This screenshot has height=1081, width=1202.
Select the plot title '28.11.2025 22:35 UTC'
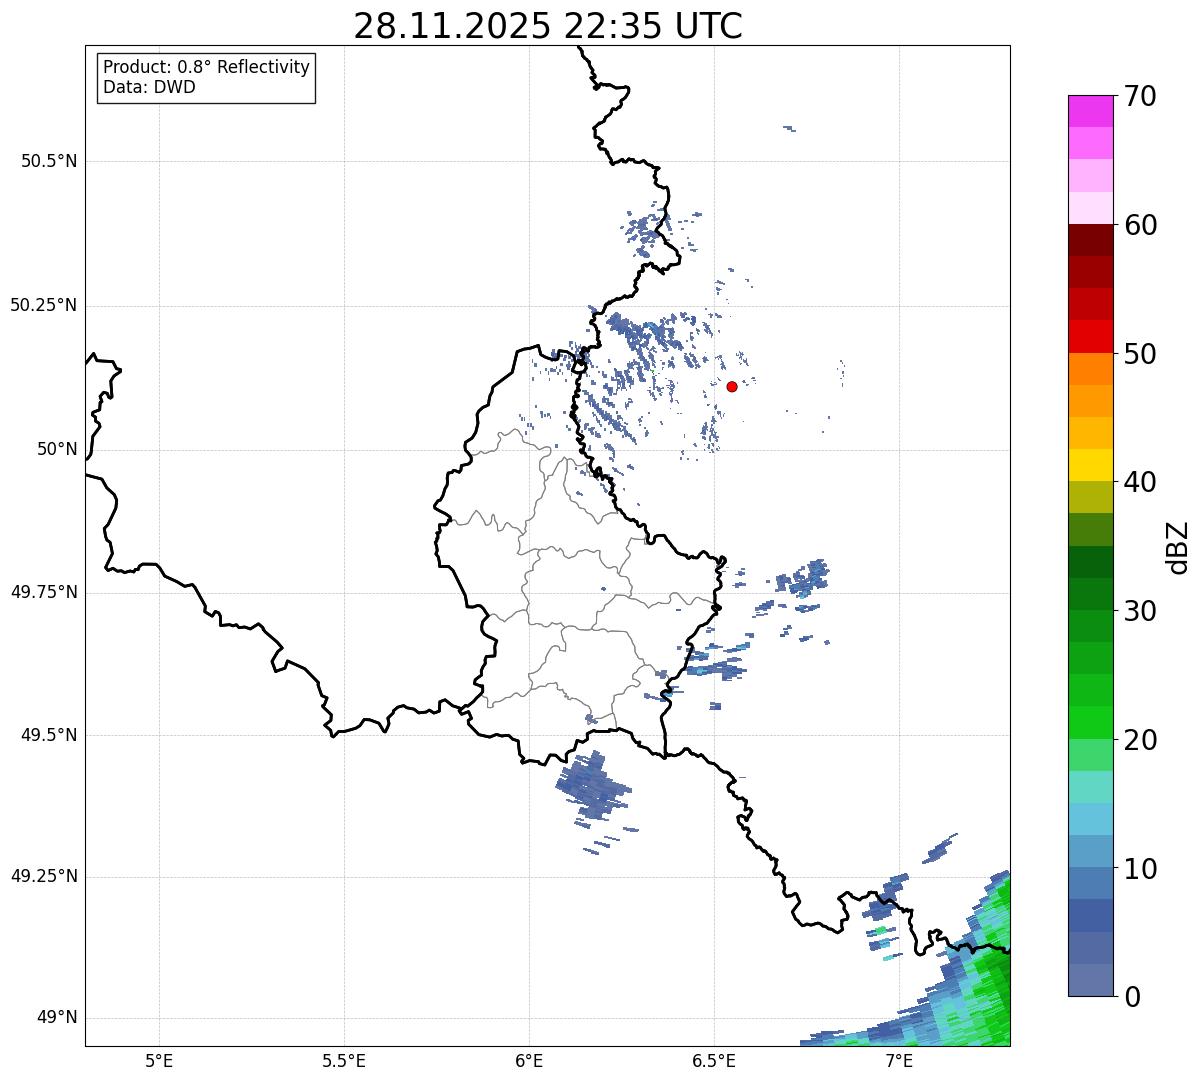coord(548,26)
